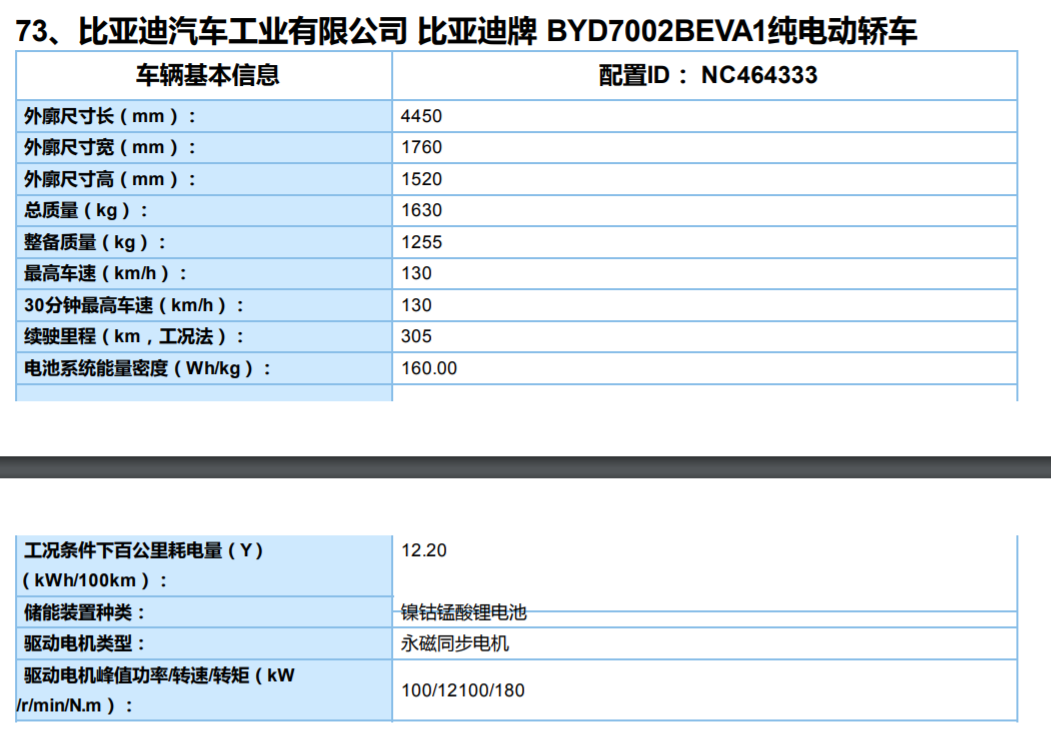Select the label '外廓尺寸长（mm）：'
The height and width of the screenshot is (739, 1051).
[111, 116]
